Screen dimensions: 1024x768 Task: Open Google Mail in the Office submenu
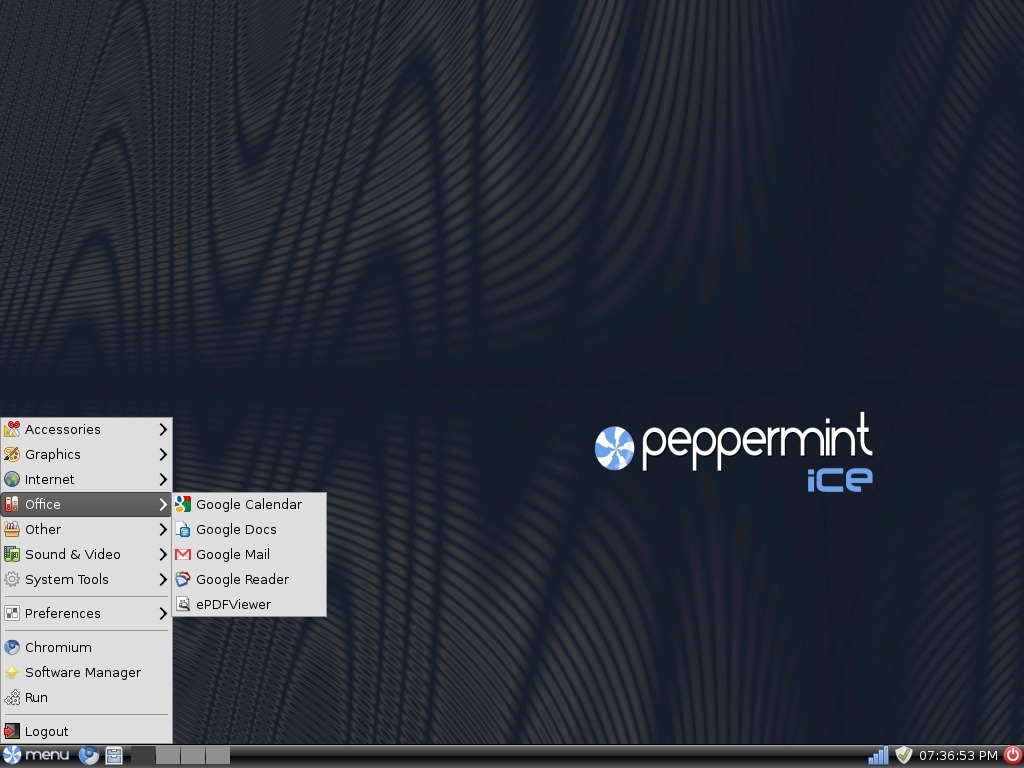coord(249,554)
